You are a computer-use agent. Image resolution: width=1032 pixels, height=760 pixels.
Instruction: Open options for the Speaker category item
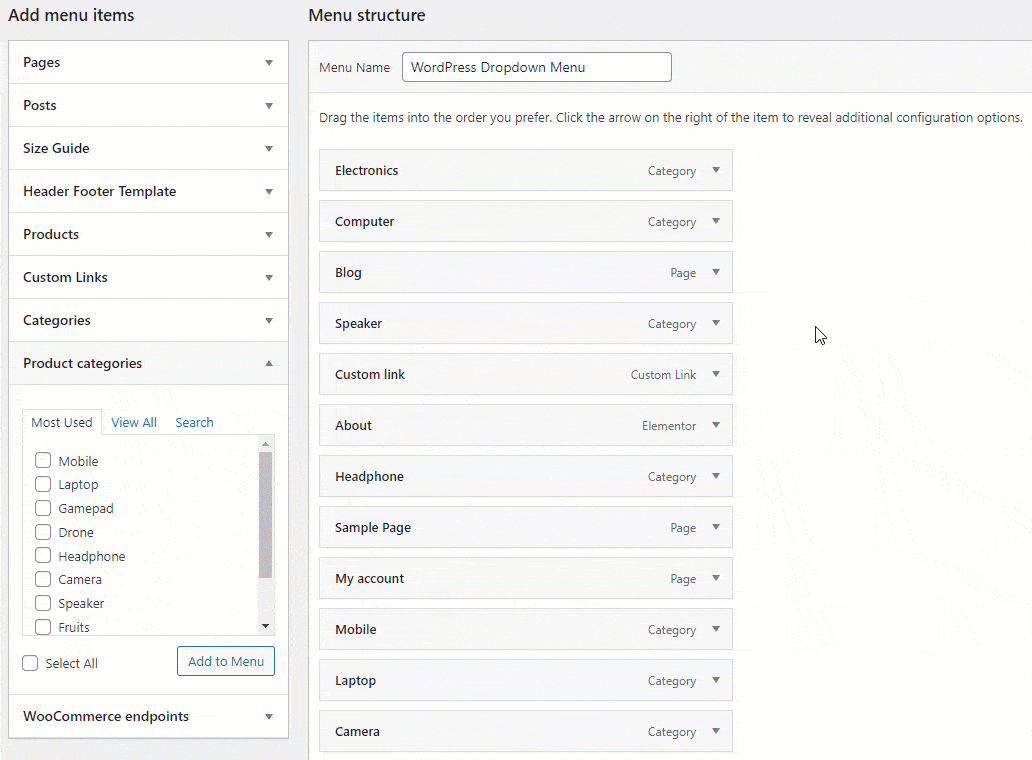click(x=716, y=323)
